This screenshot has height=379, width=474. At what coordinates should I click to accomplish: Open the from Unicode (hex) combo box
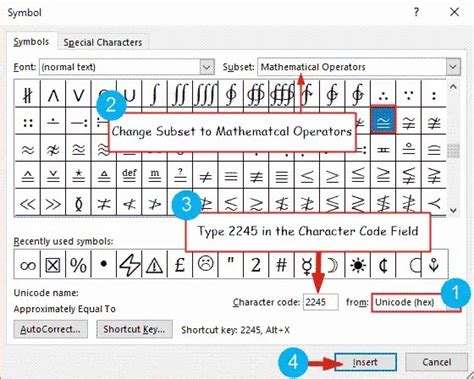[416, 302]
